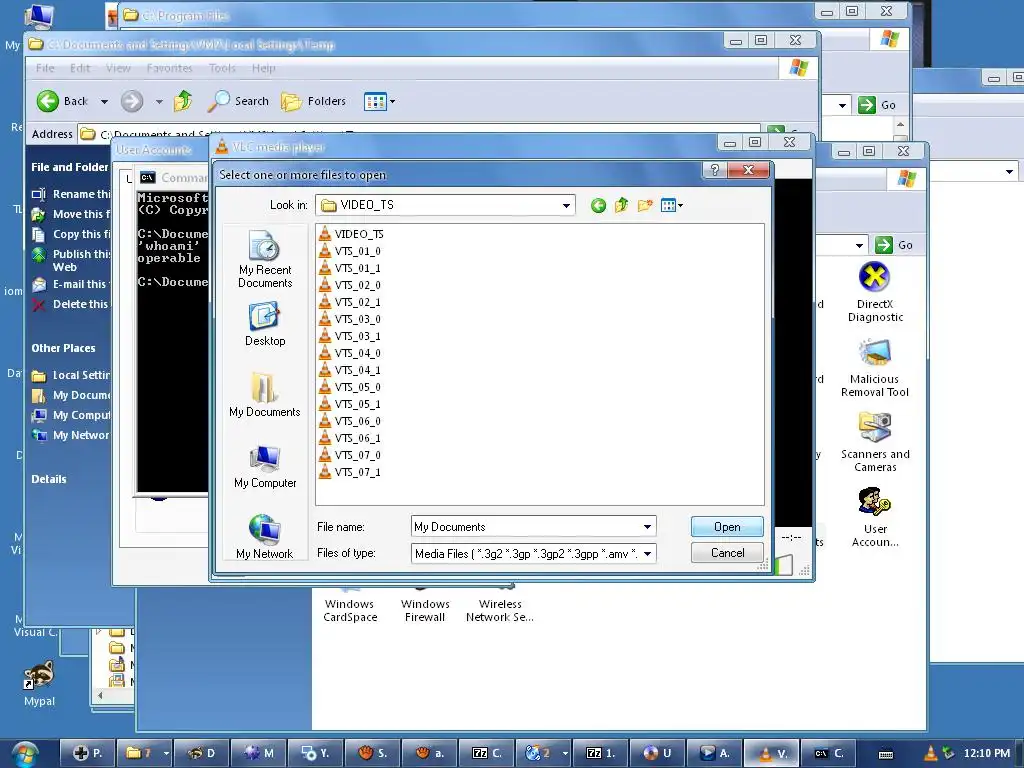Select Desktop in the file dialog sidebar
This screenshot has height=768, width=1024.
click(x=264, y=324)
